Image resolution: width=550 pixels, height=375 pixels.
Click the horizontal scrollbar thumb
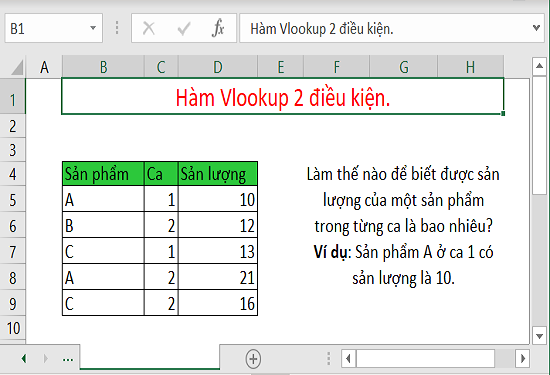426,359
